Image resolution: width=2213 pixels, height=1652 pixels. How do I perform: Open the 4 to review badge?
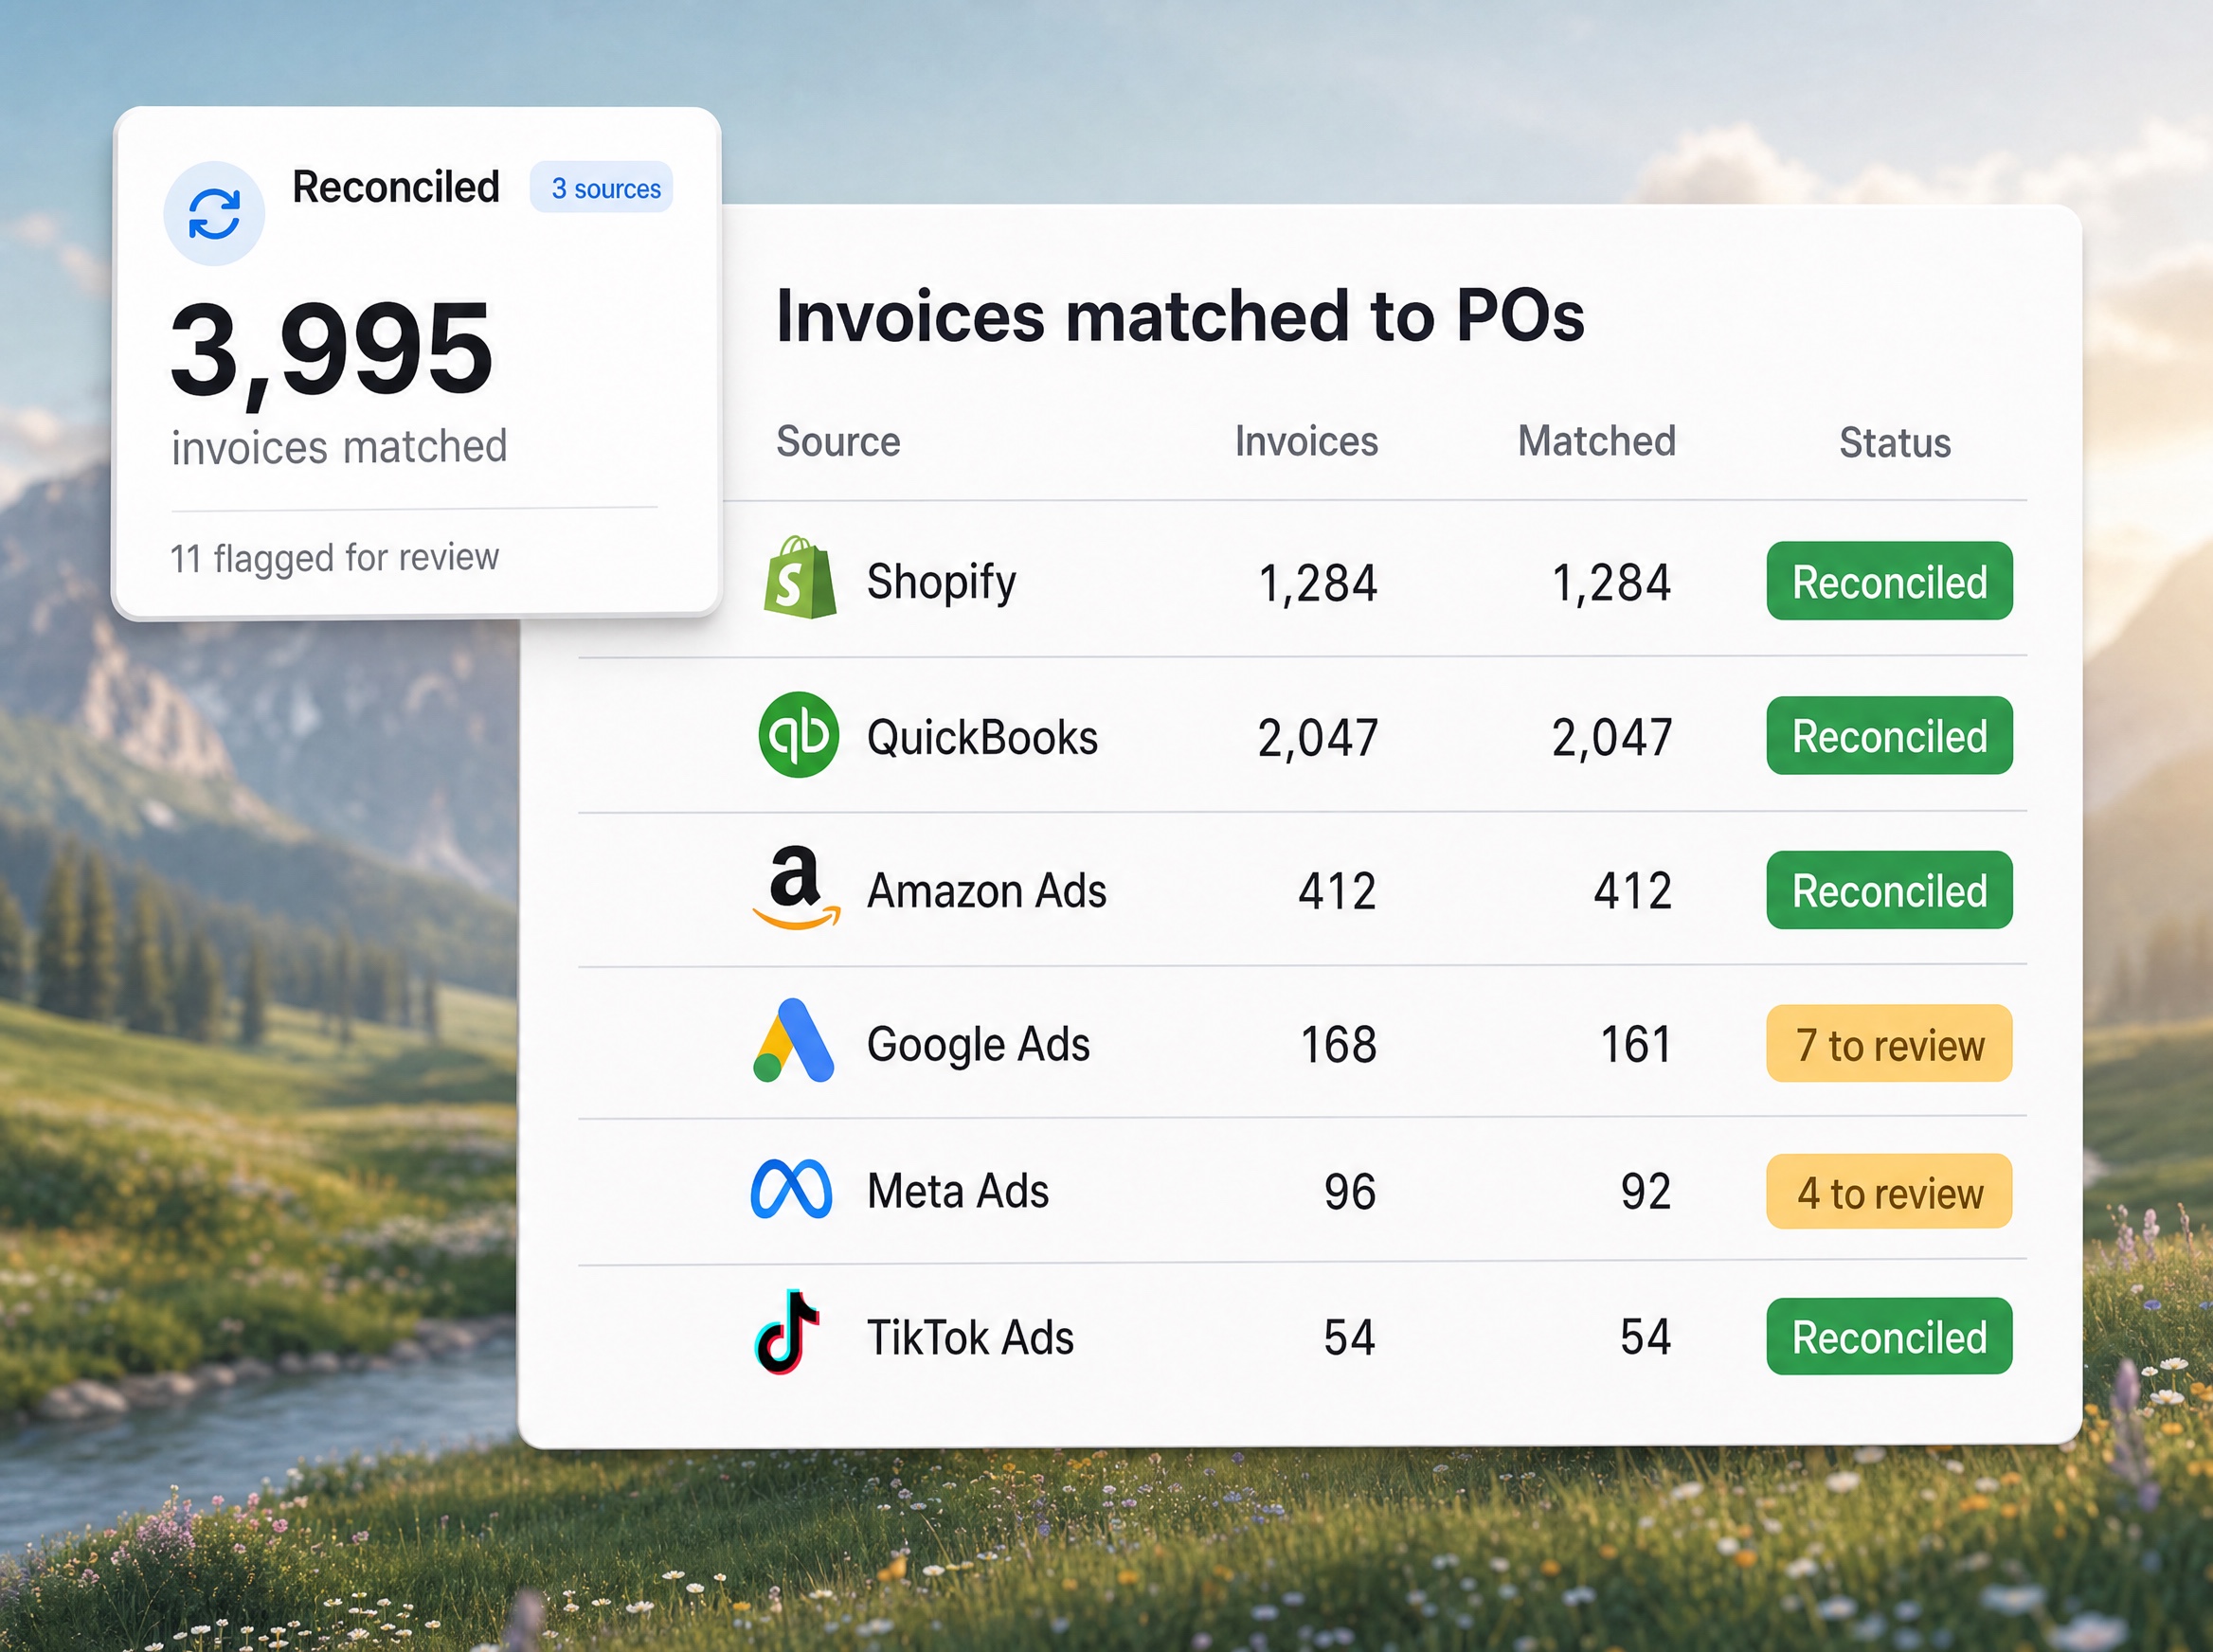point(1889,1191)
